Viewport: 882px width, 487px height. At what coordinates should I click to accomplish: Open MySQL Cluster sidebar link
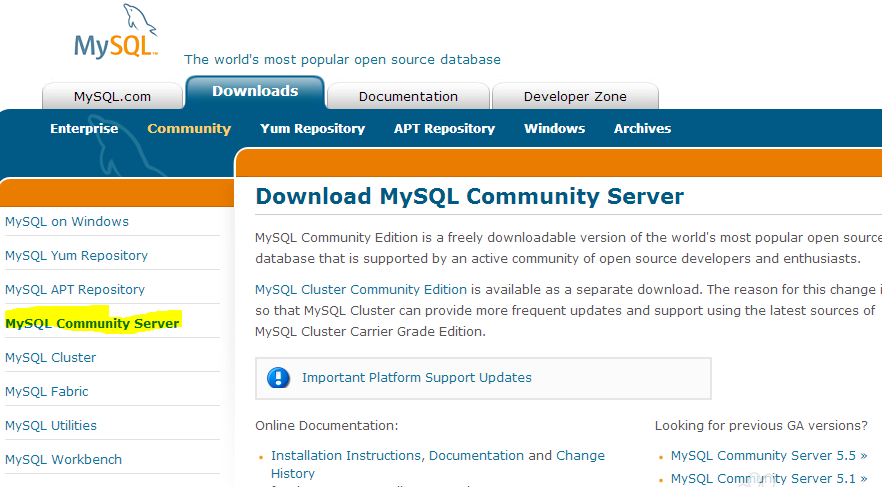pyautogui.click(x=51, y=358)
